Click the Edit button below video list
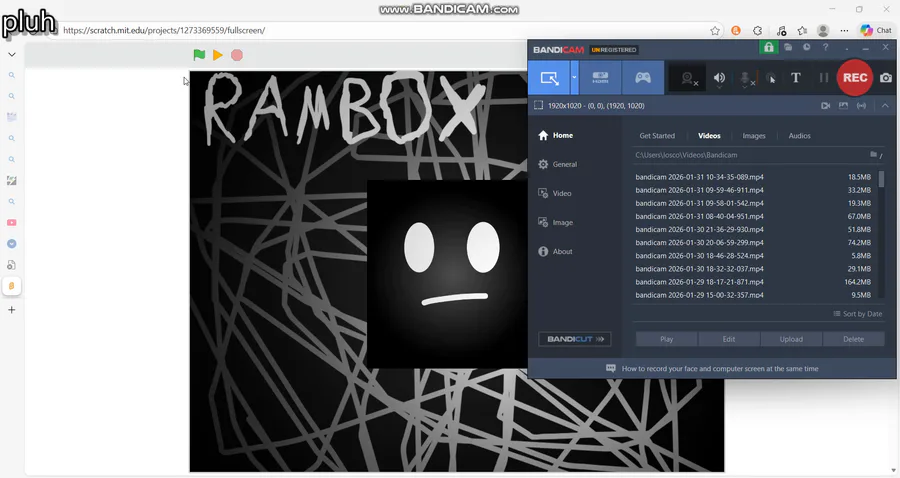900x478 pixels. click(x=729, y=339)
